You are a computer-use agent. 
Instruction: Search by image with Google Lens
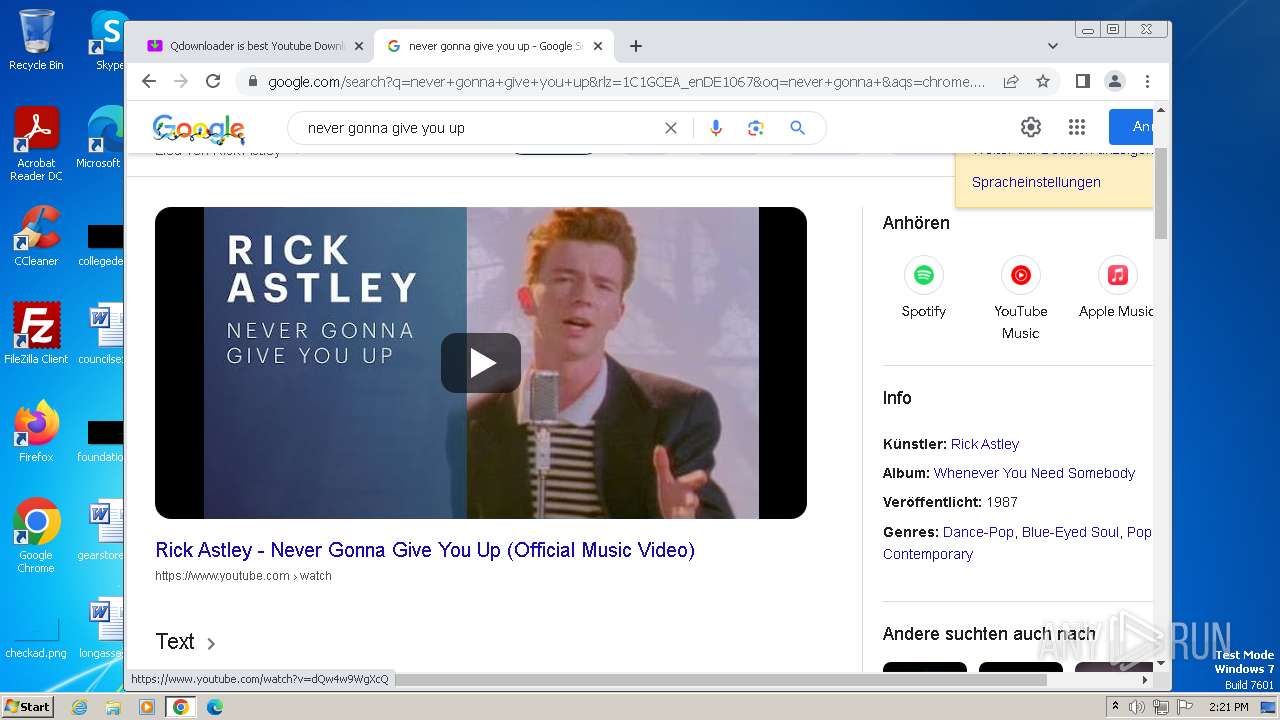tap(756, 128)
